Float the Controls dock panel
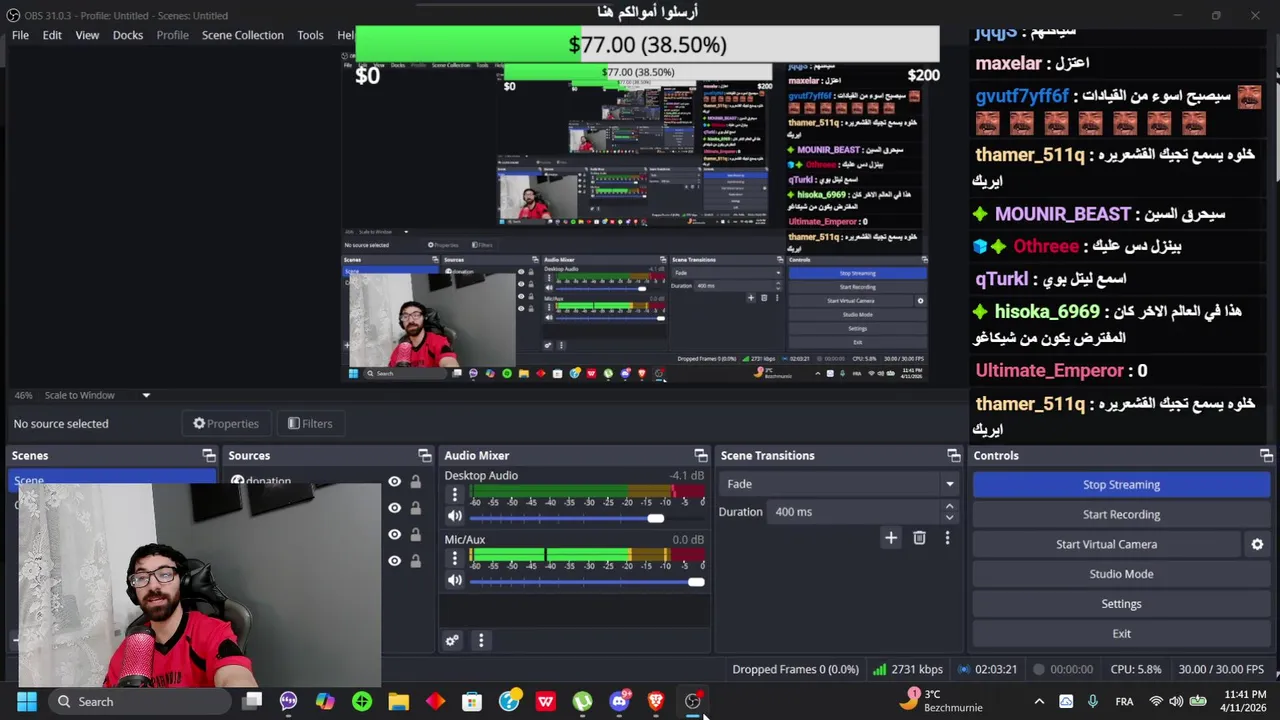This screenshot has height=720, width=1280. 1266,456
